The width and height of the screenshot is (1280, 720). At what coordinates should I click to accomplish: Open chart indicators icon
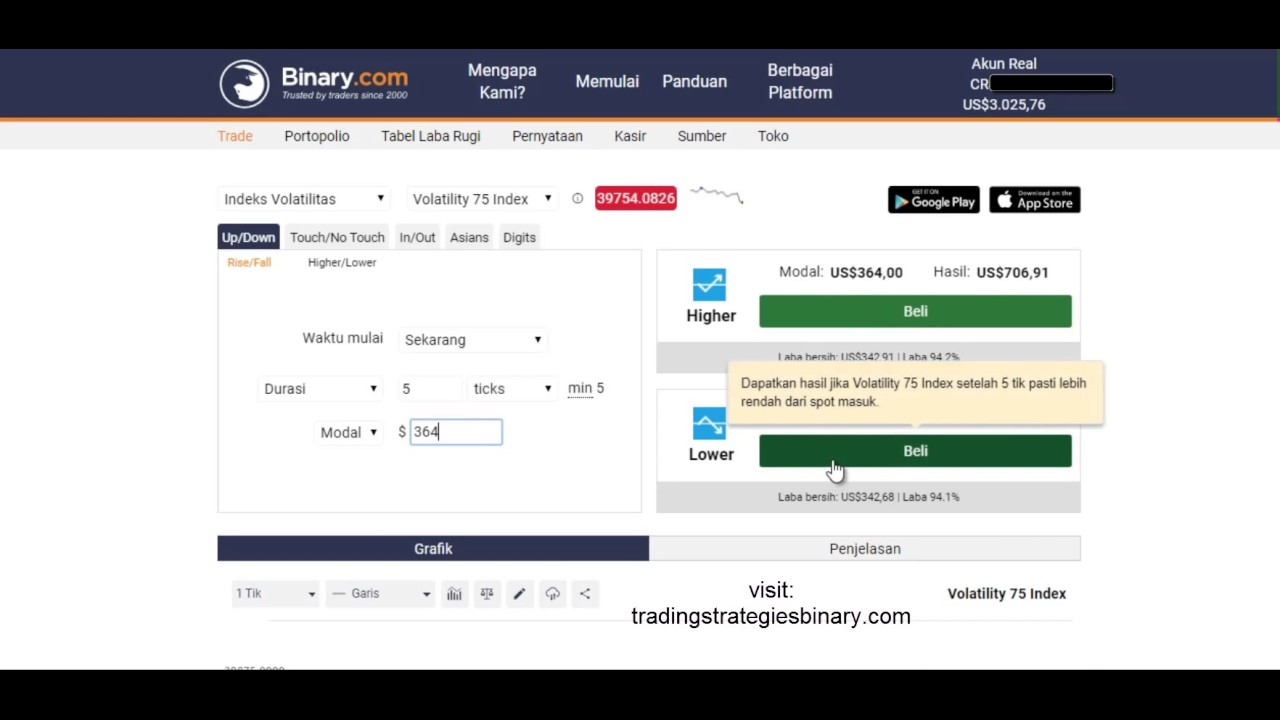[454, 594]
